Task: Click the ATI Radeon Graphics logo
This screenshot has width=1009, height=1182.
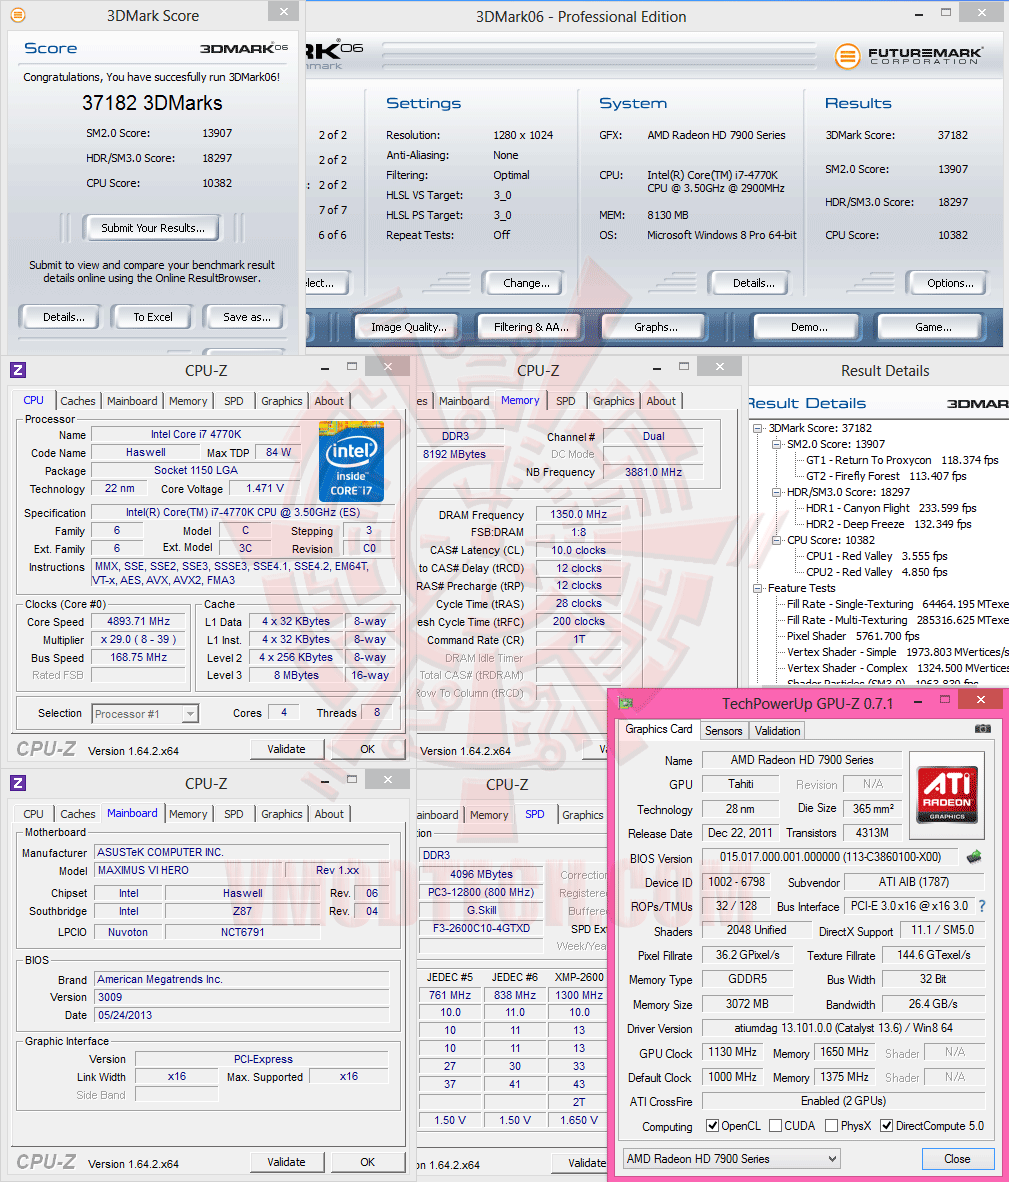Action: 947,795
